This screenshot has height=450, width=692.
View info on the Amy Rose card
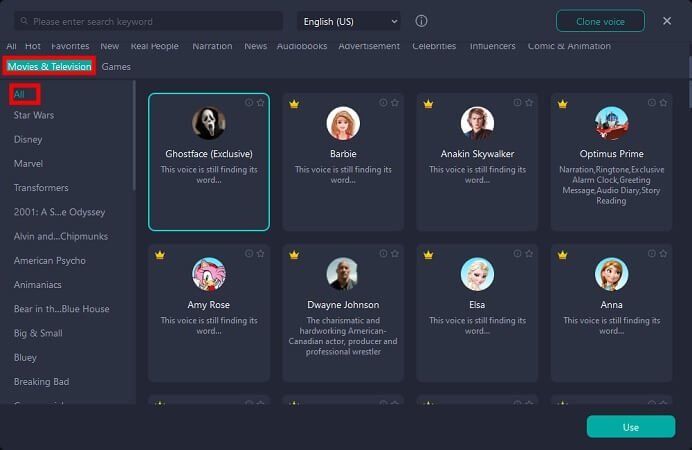pos(249,253)
